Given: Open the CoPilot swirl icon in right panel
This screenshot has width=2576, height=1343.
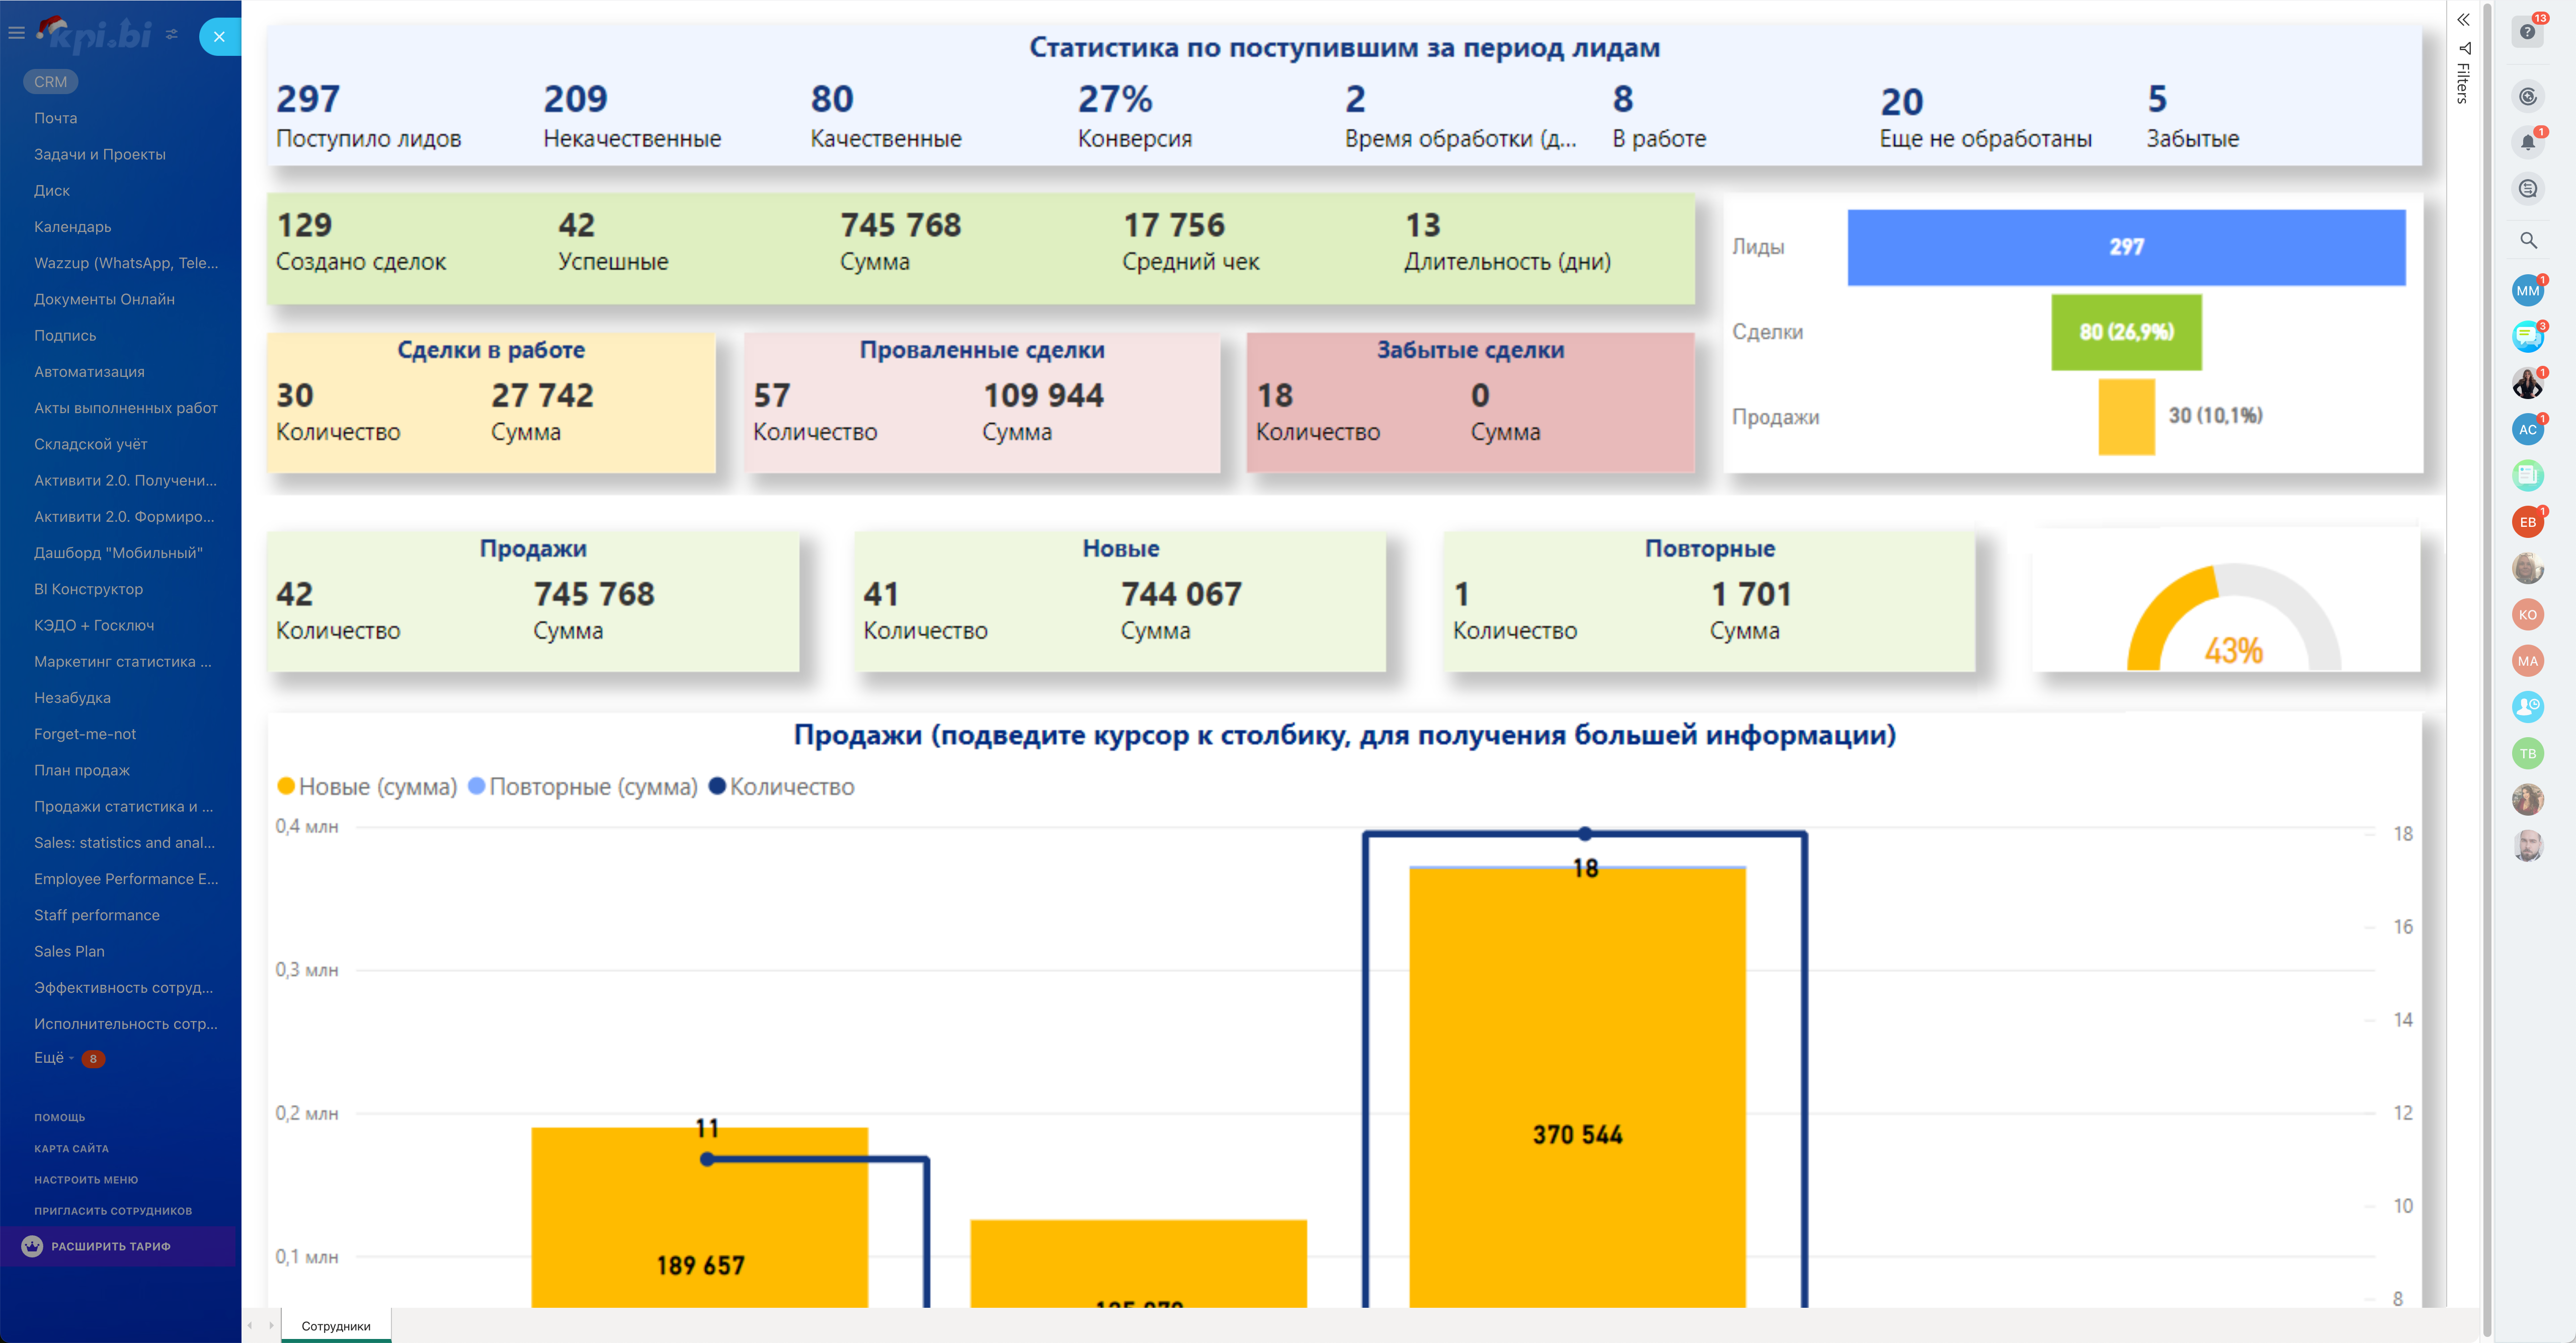Looking at the screenshot, I should 2527,97.
